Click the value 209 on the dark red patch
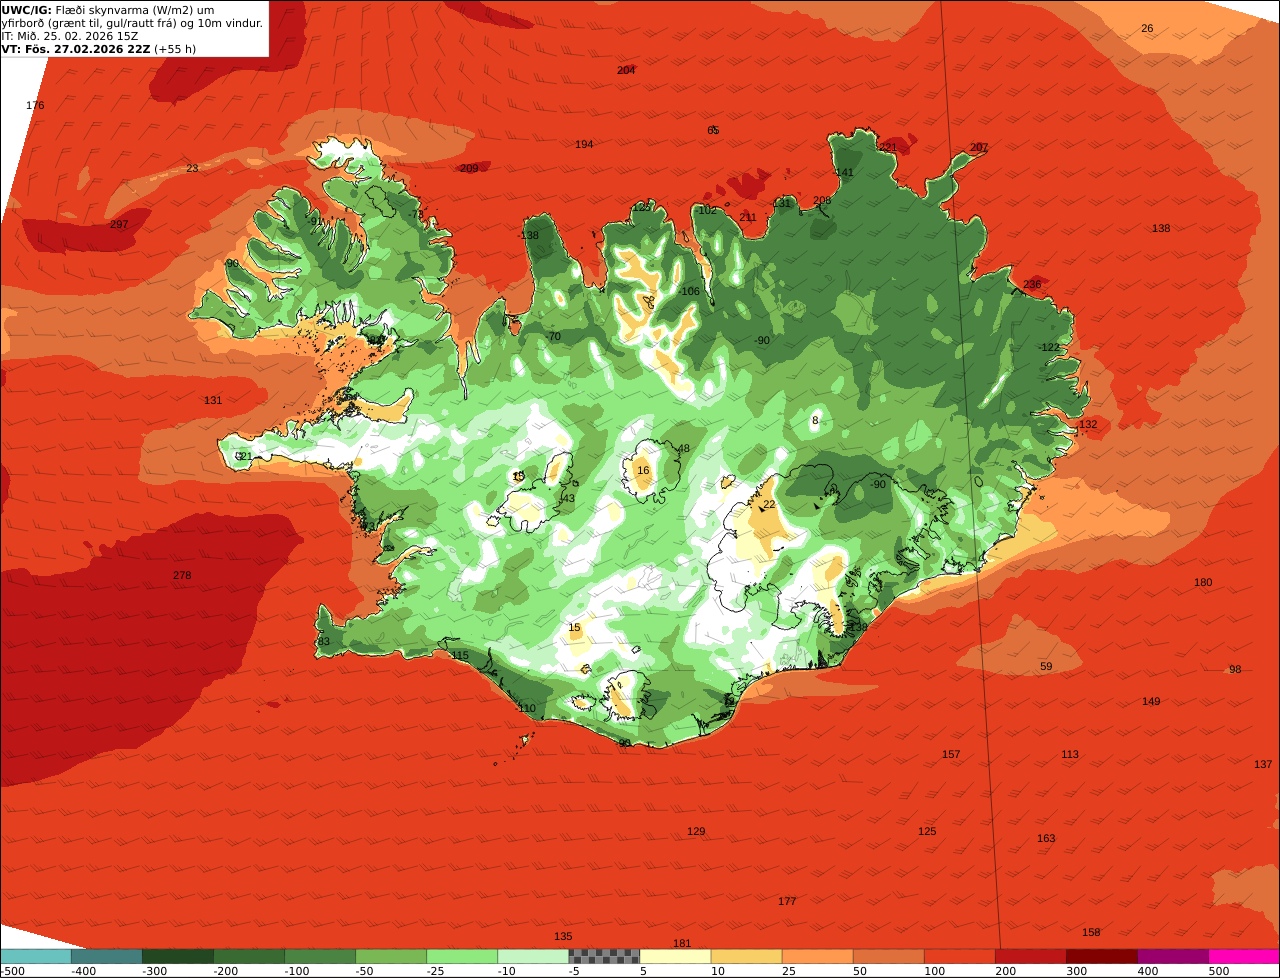The image size is (1280, 978). pos(469,168)
